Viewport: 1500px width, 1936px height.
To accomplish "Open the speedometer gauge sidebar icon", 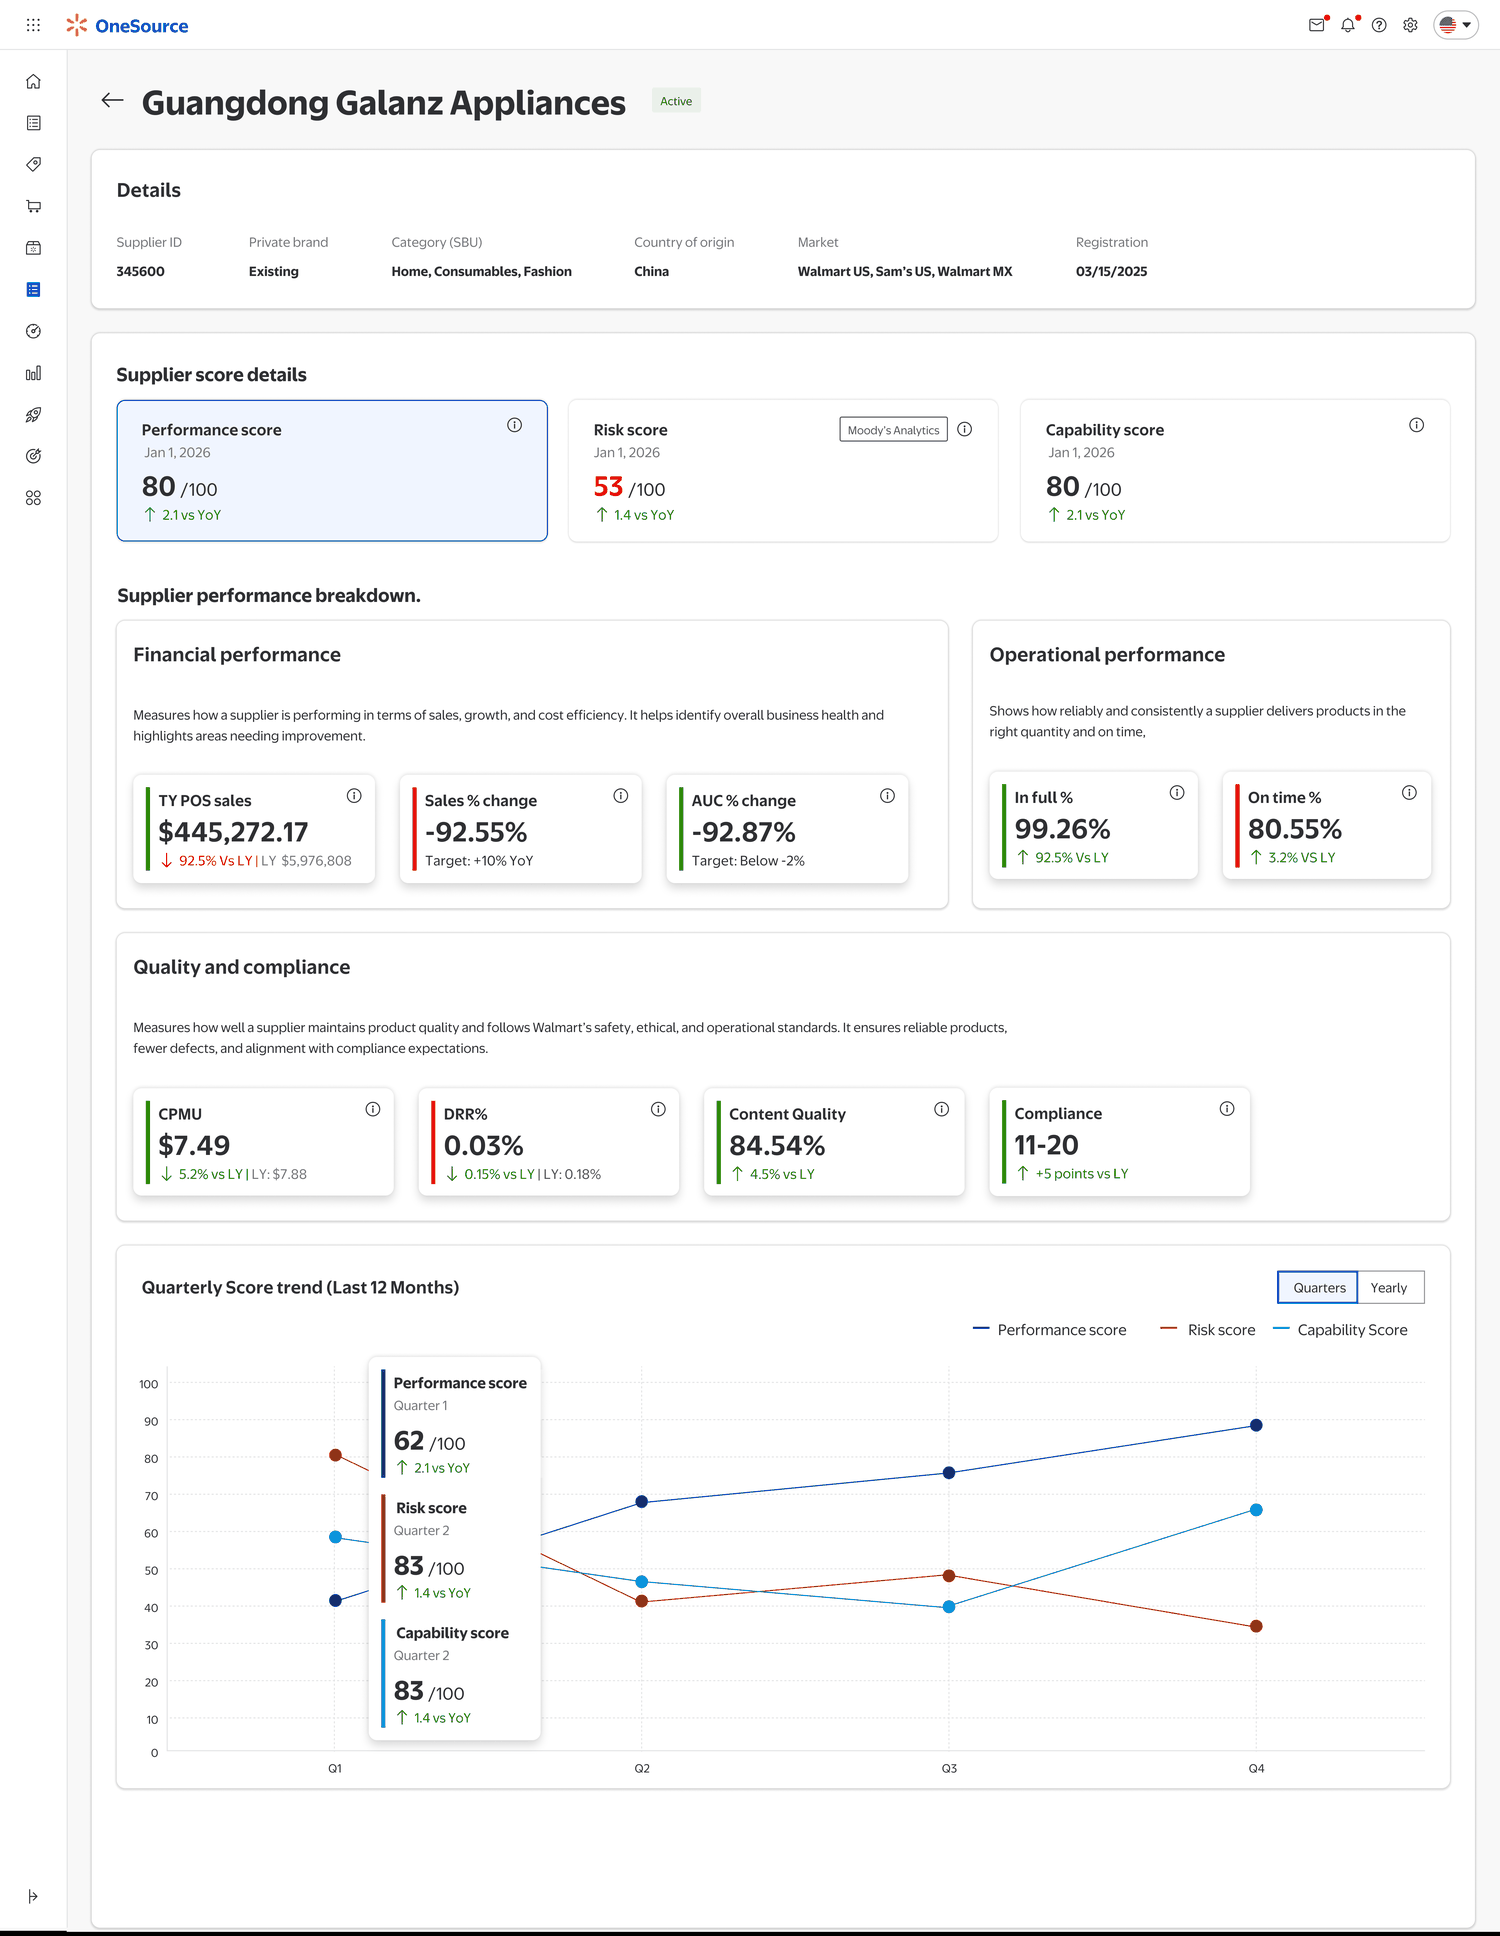I will tap(33, 331).
